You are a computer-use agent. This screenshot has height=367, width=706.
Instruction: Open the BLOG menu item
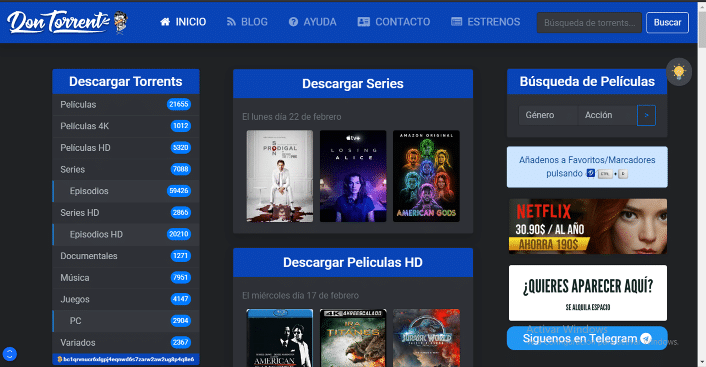point(247,22)
